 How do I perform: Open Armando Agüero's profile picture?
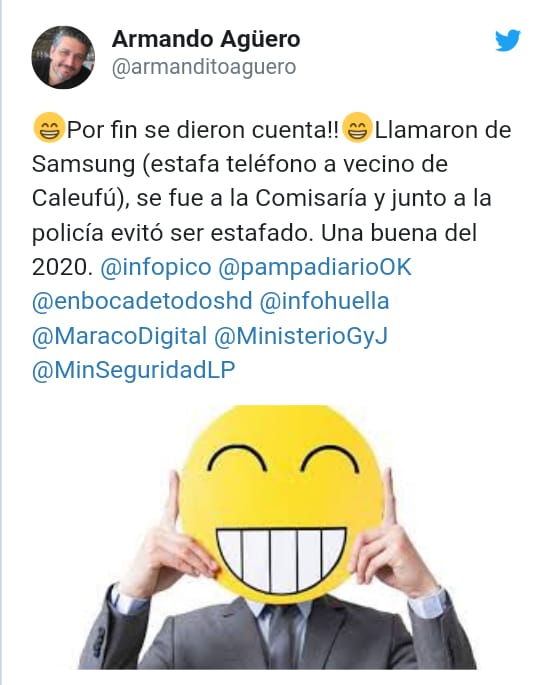[x=63, y=57]
